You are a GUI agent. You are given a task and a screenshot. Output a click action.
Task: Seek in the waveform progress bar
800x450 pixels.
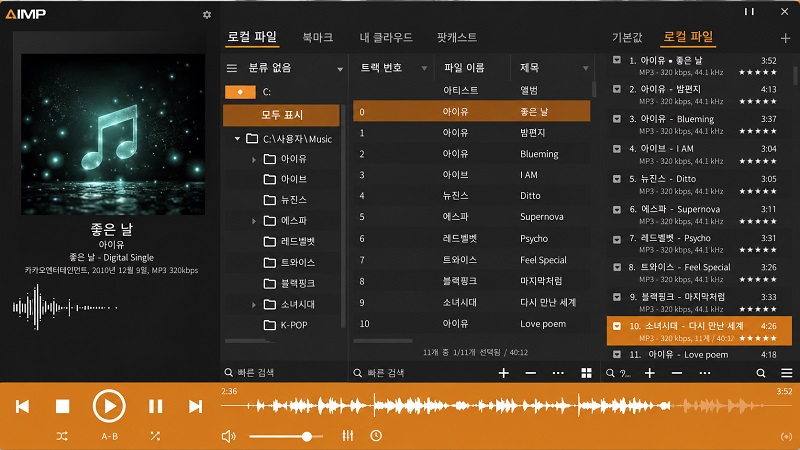tap(506, 406)
